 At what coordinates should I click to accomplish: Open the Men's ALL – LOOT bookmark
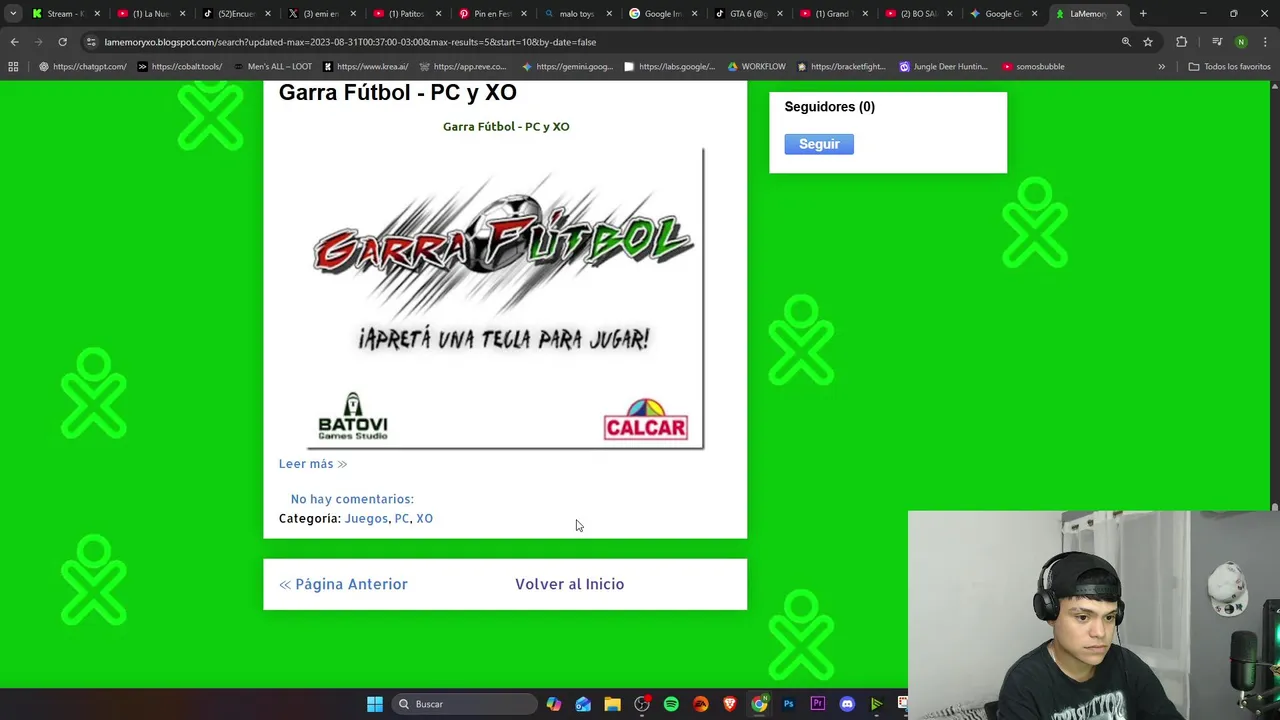(x=272, y=67)
